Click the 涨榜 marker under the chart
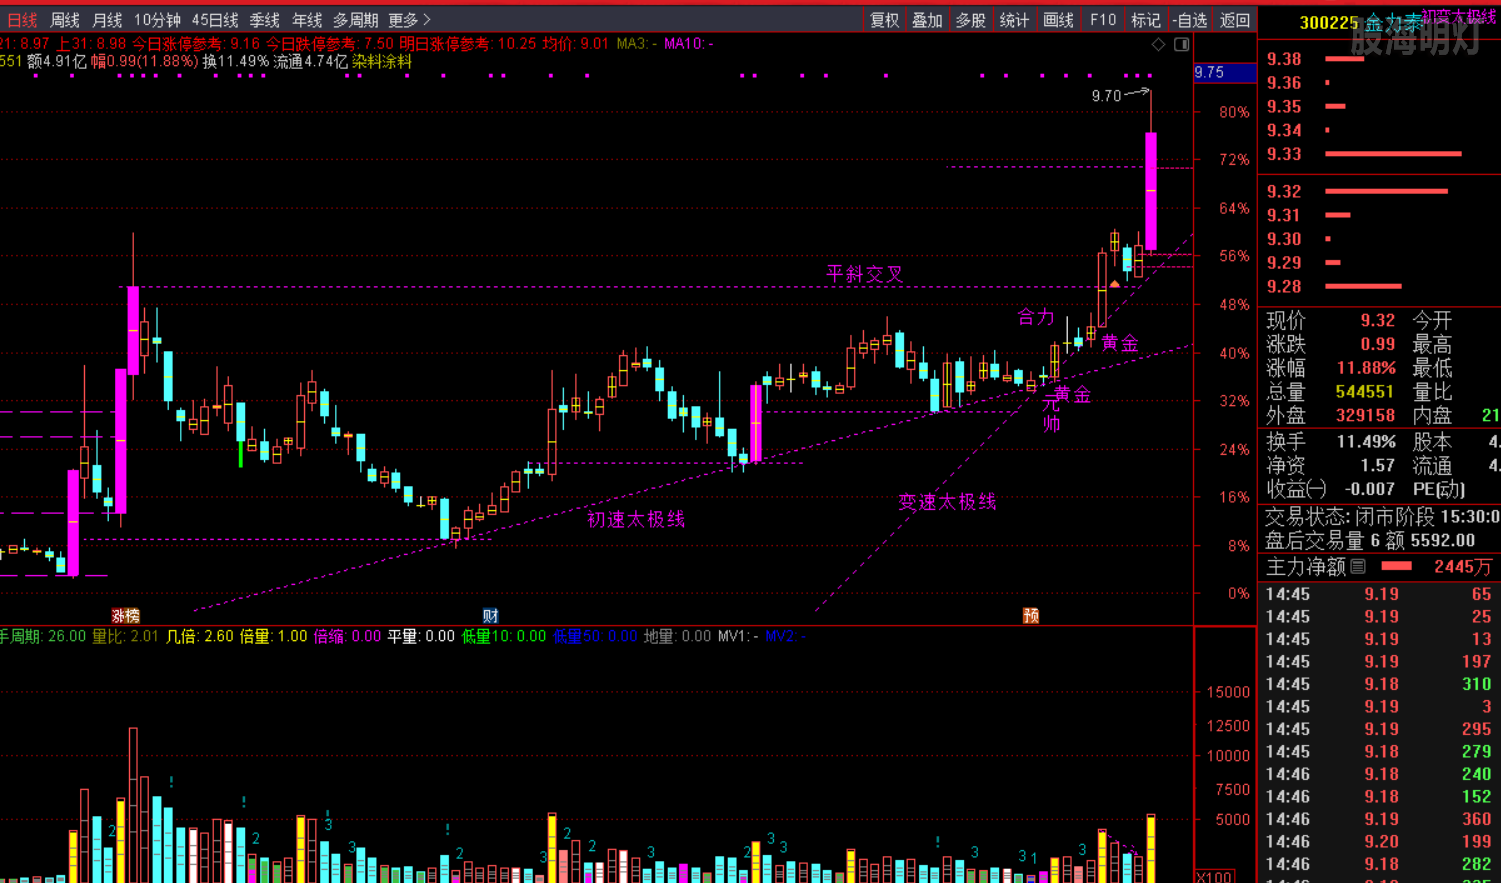This screenshot has width=1501, height=883. (126, 615)
